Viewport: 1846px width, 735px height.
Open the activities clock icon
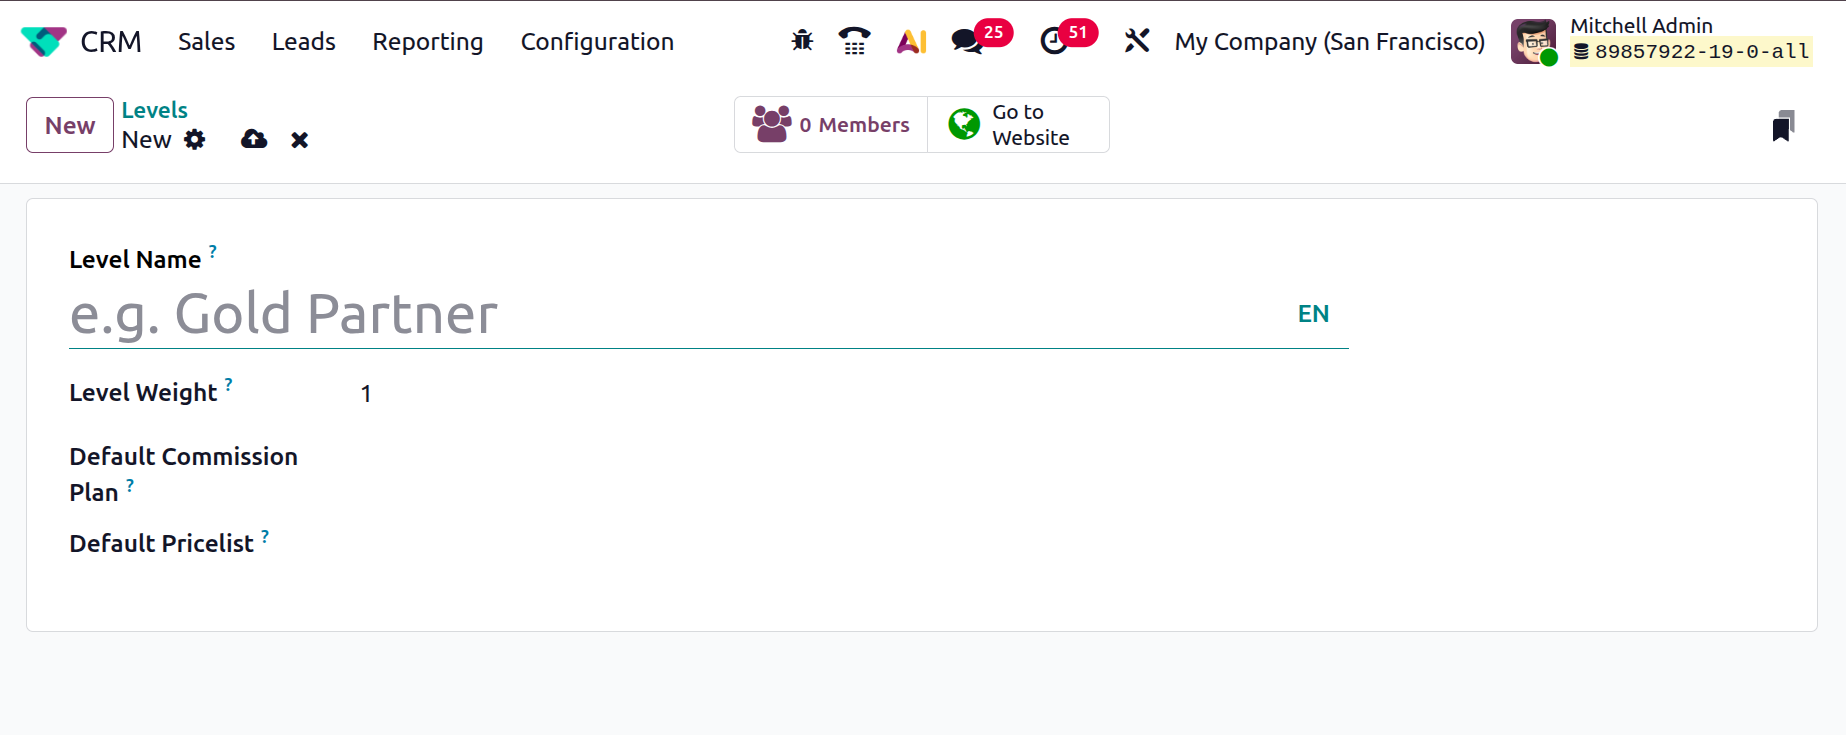[1054, 41]
